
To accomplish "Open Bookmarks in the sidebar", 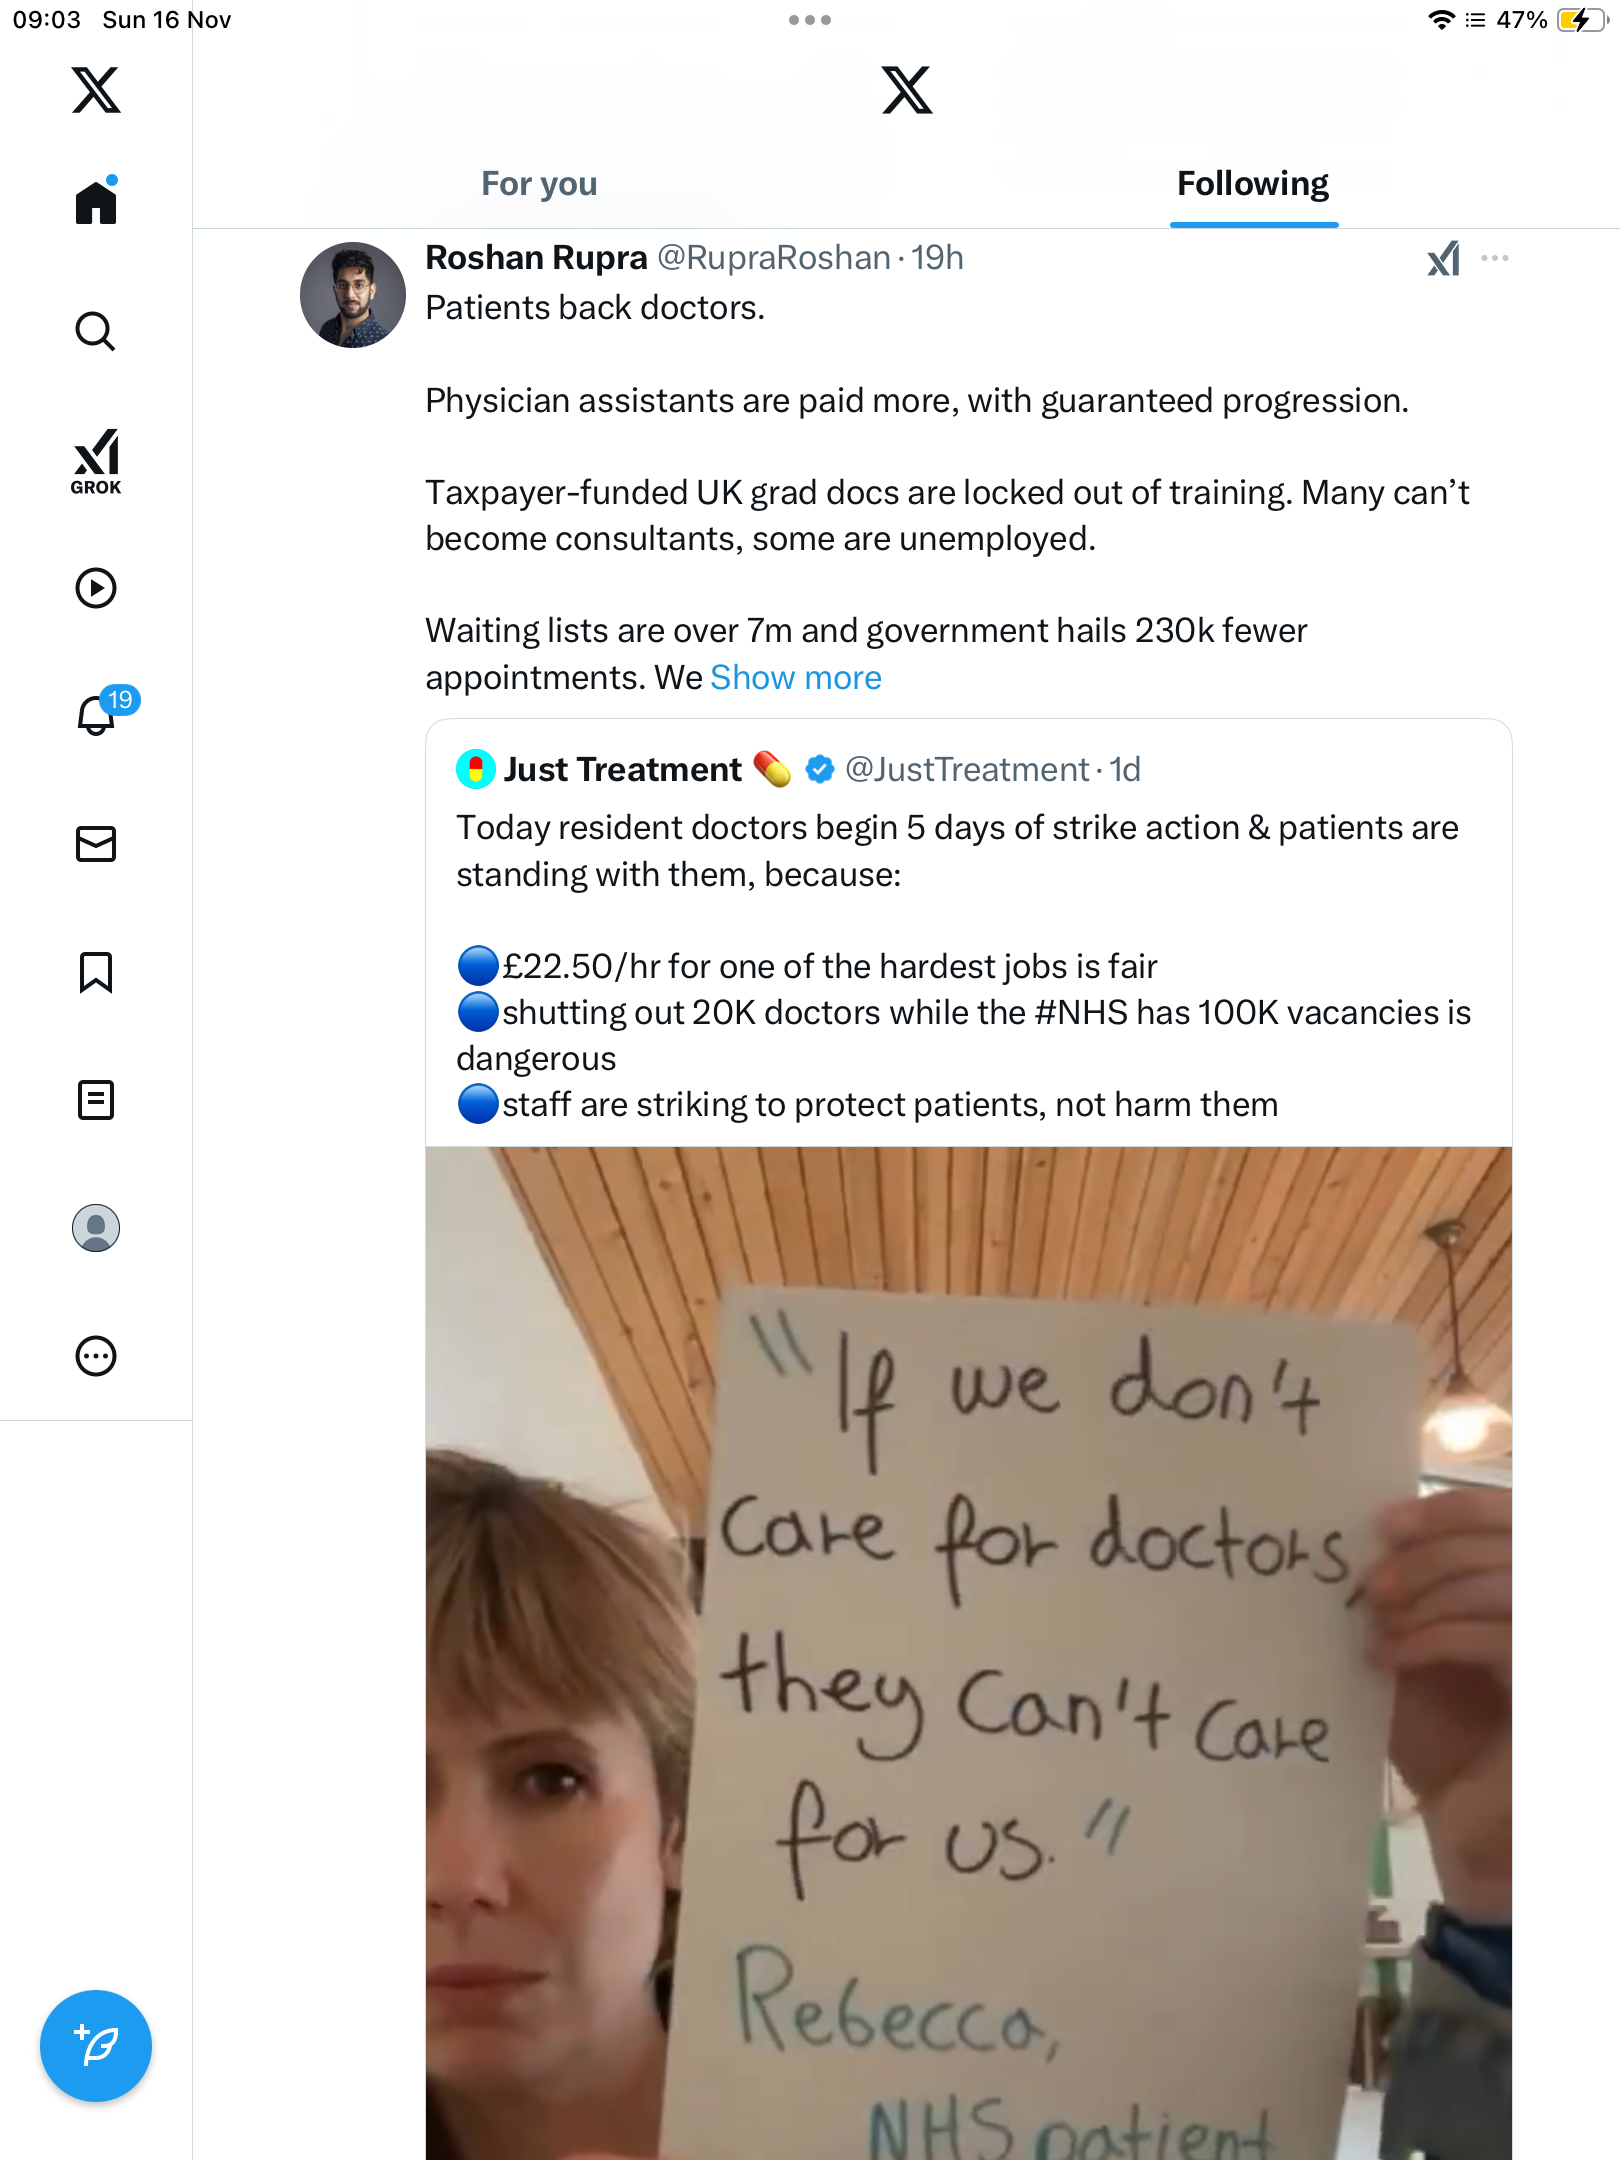I will [96, 972].
